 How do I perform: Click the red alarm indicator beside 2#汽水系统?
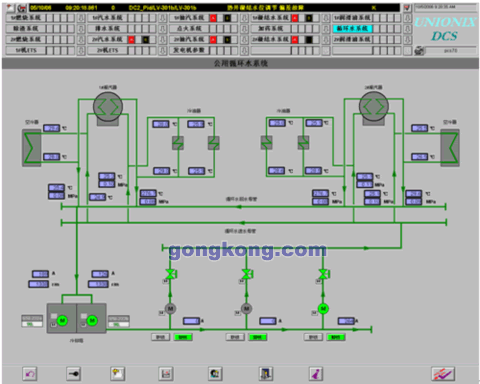point(132,40)
